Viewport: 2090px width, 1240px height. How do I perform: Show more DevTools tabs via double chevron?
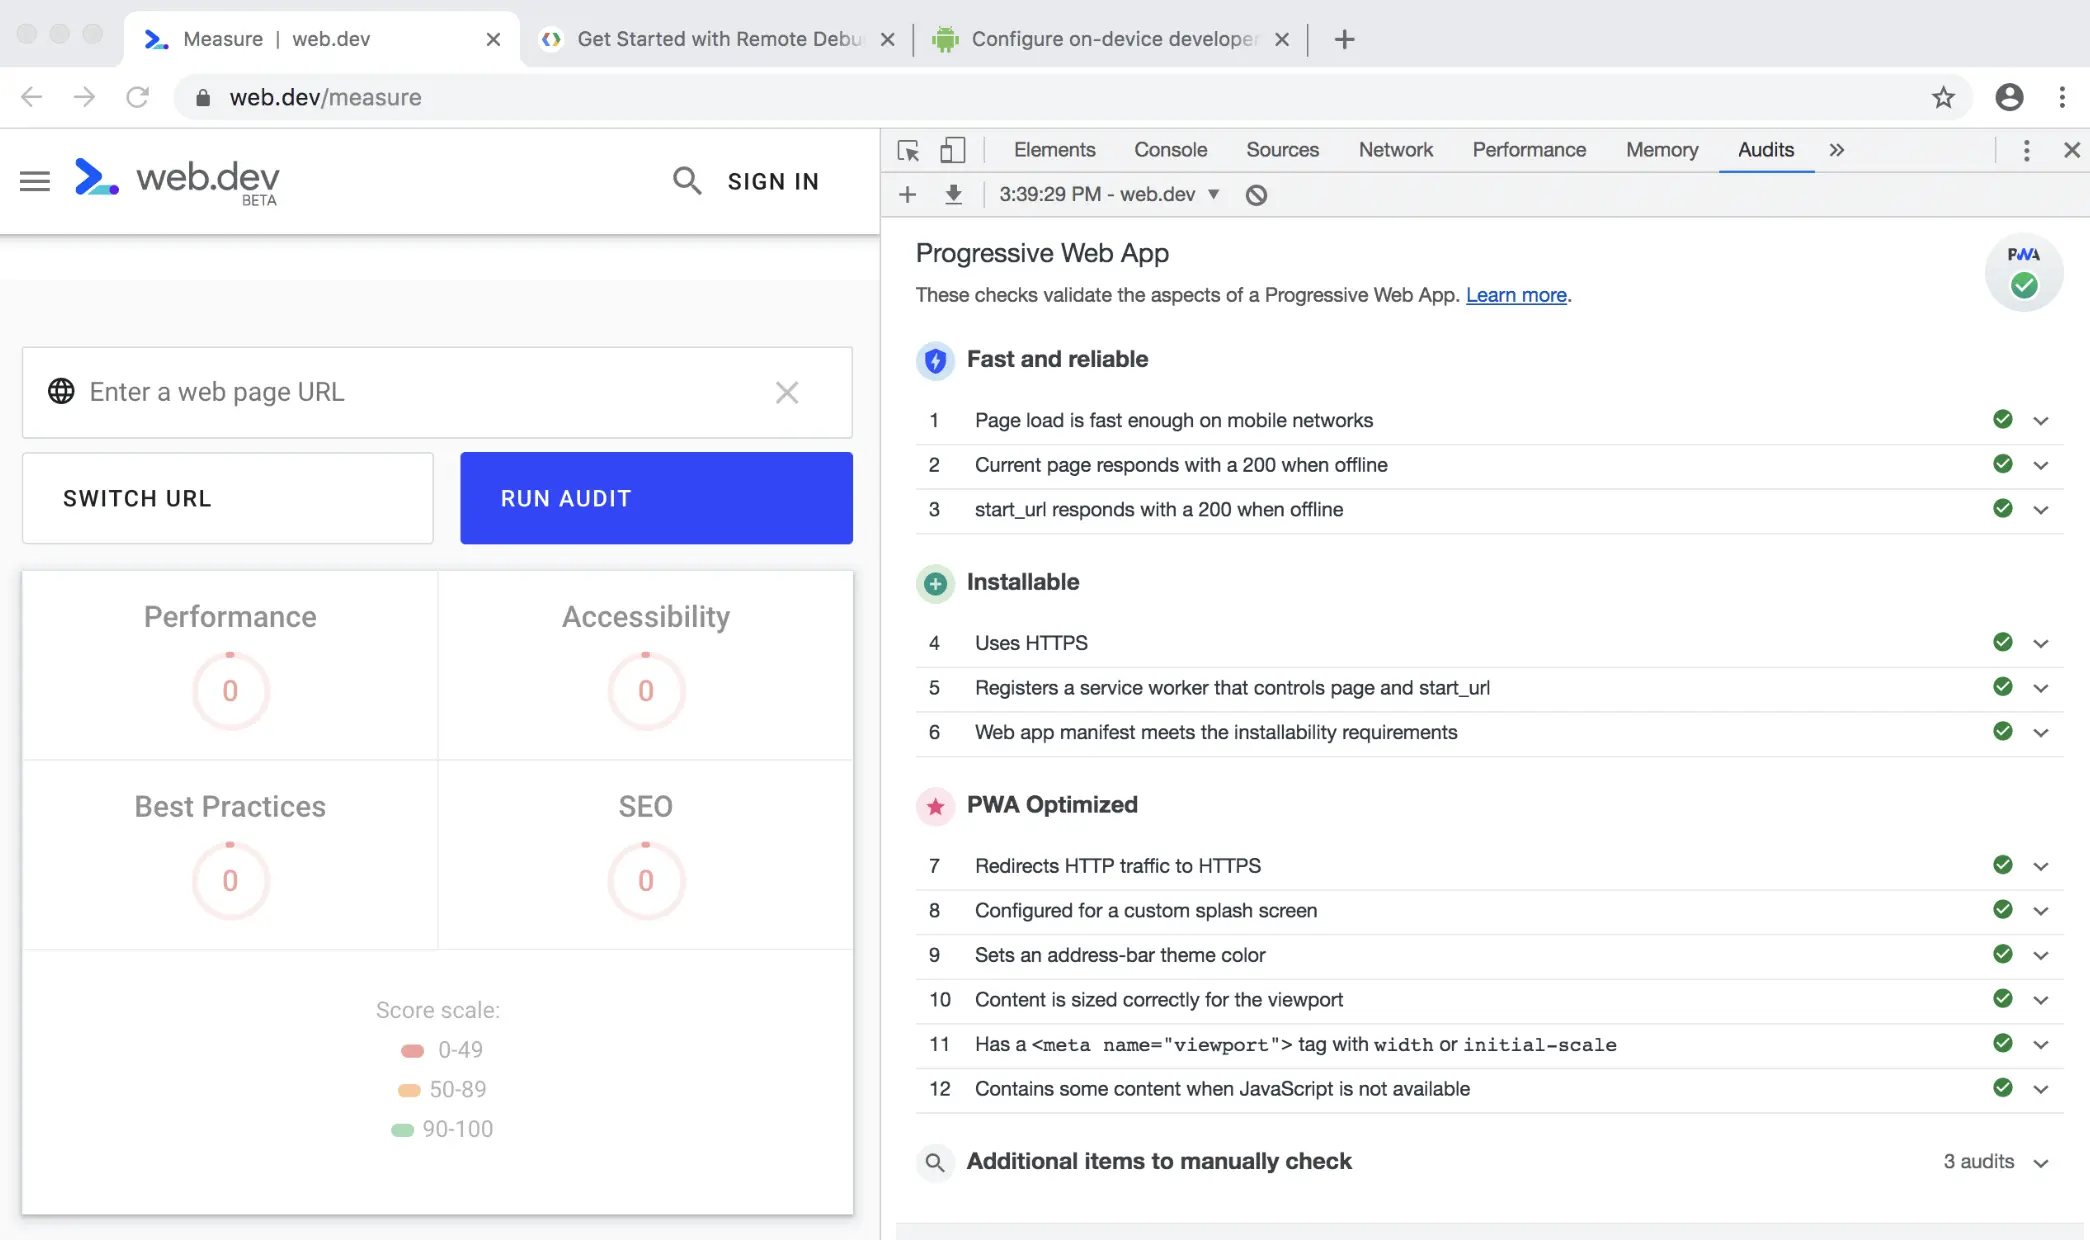[x=1836, y=150]
